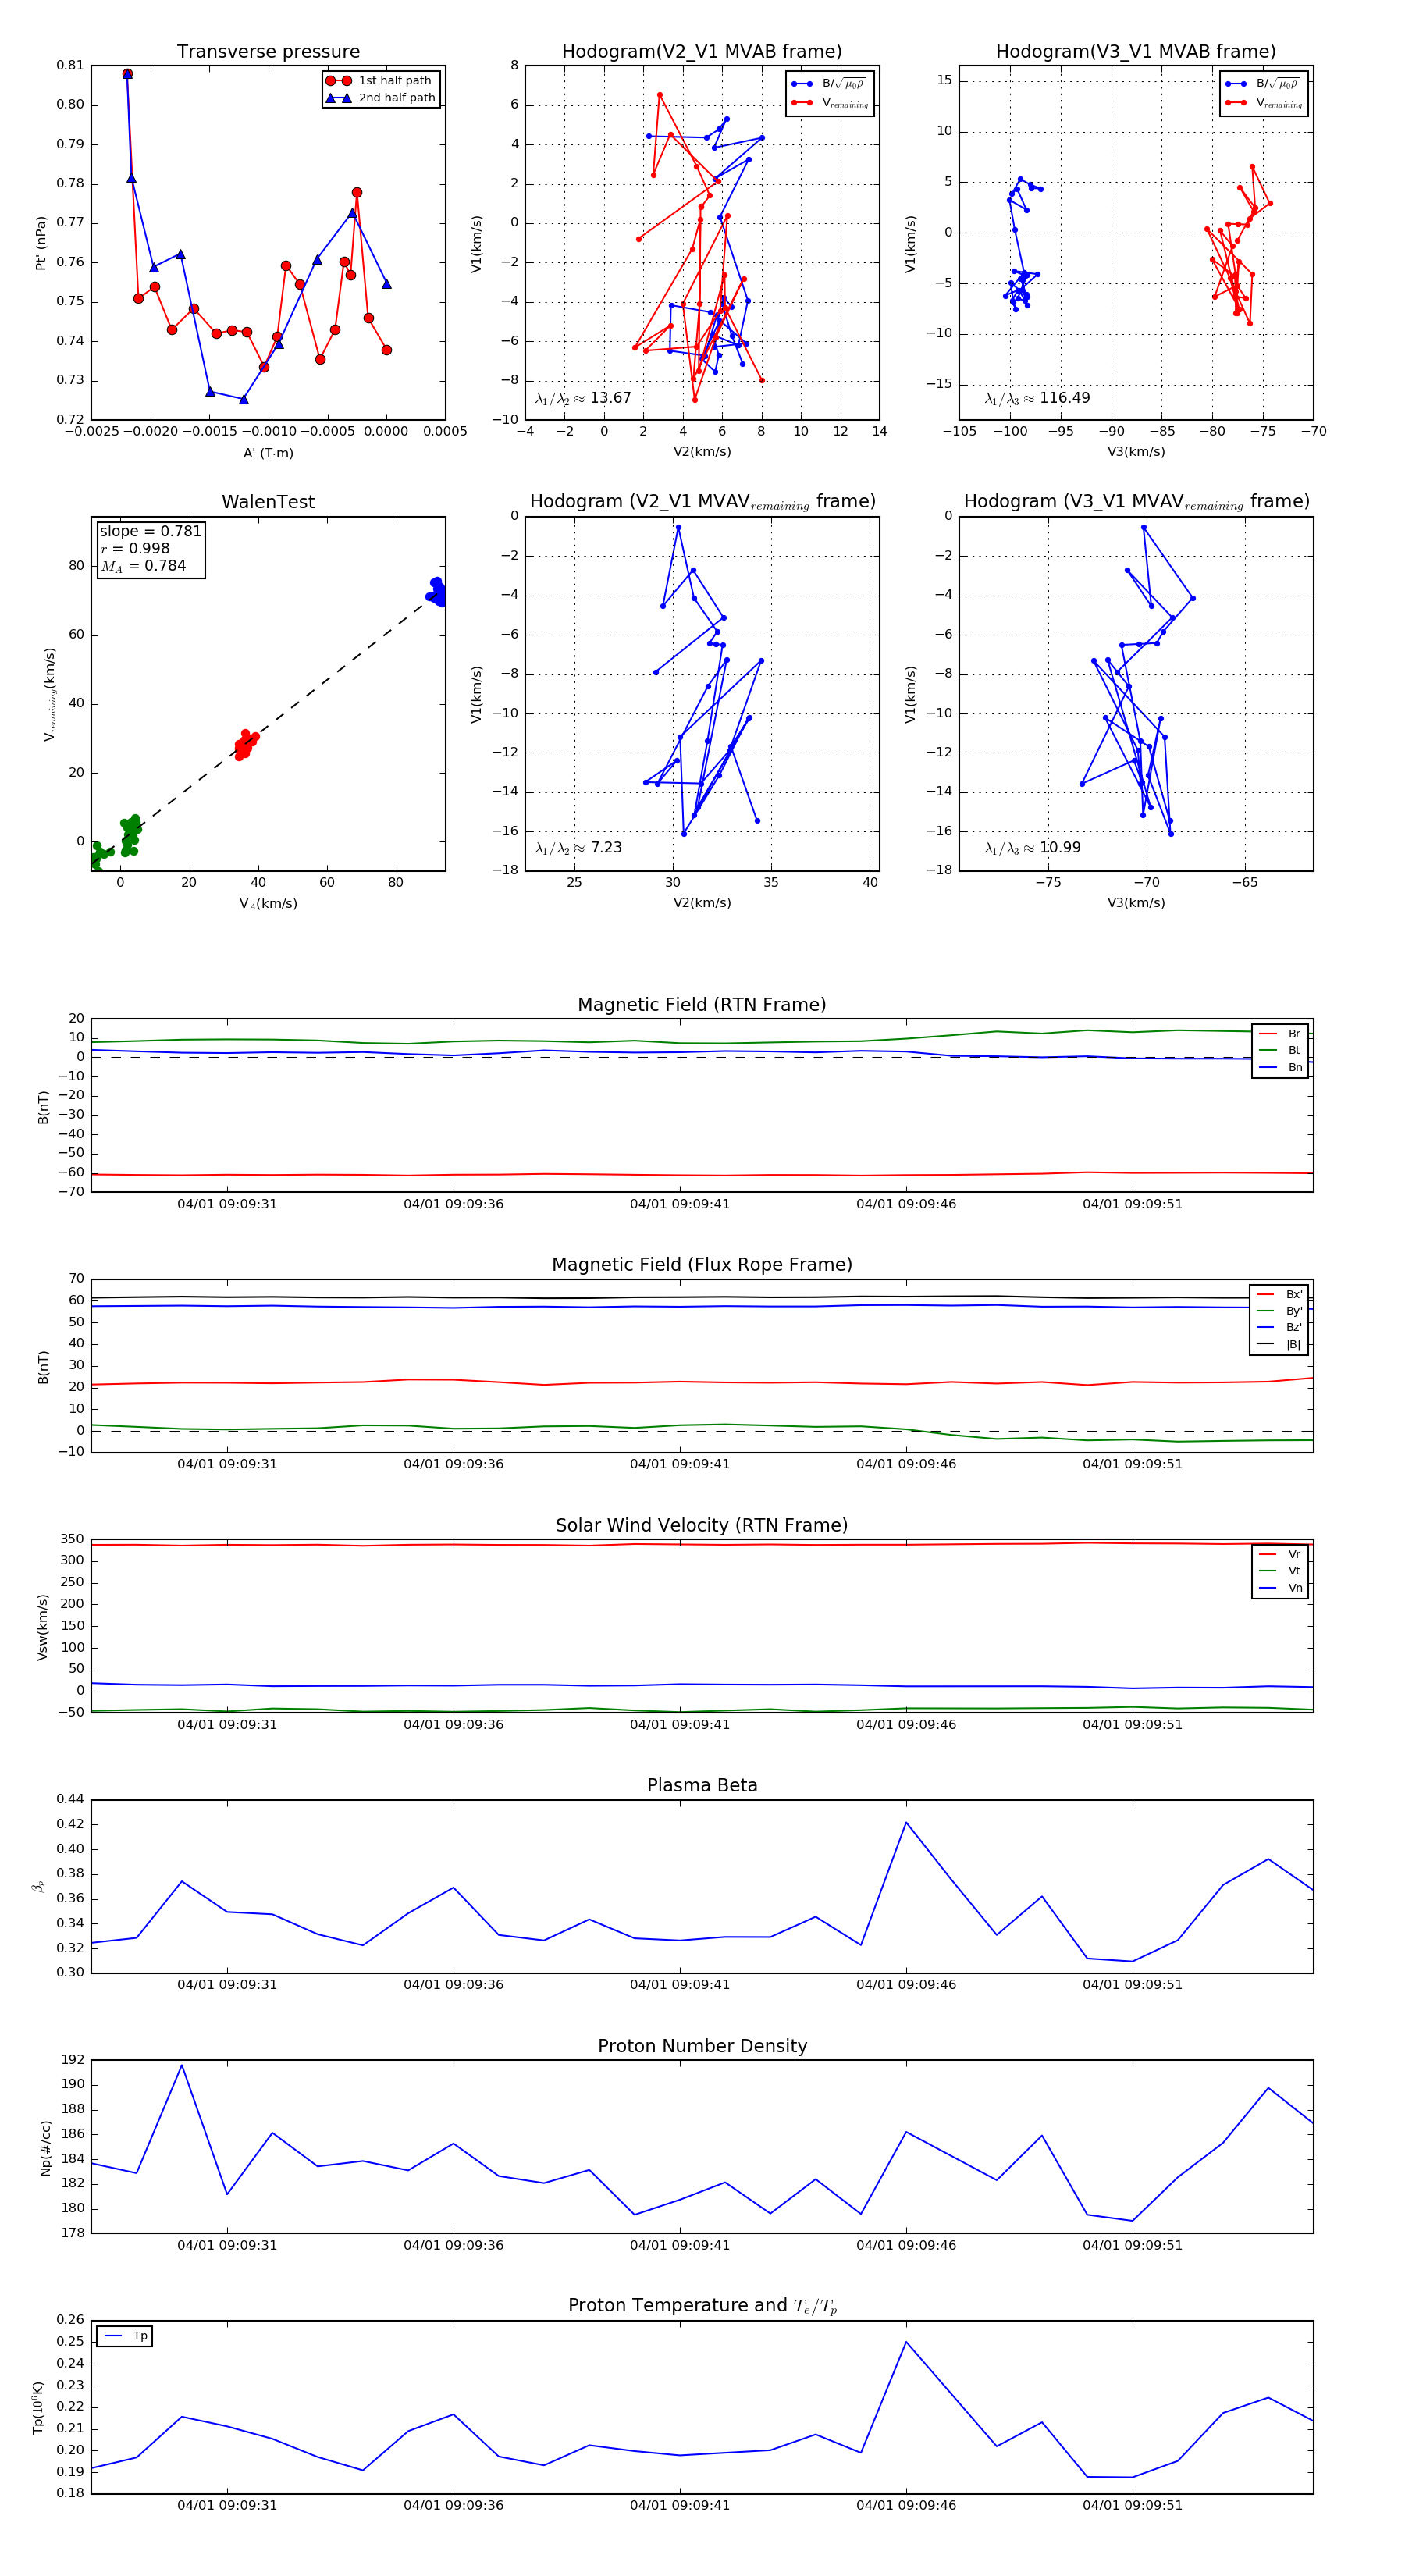
Task: Click the 'Plasma Beta' panel title
Action: (x=702, y=1785)
